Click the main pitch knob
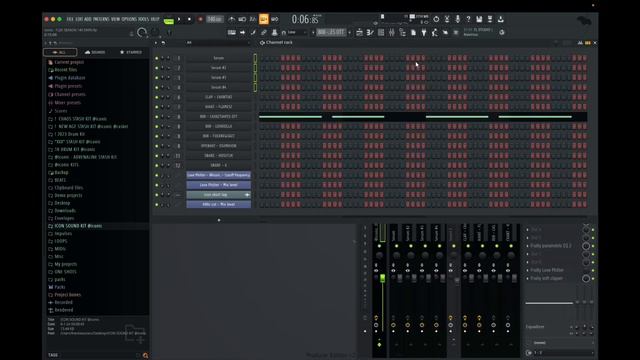 [x=156, y=32]
